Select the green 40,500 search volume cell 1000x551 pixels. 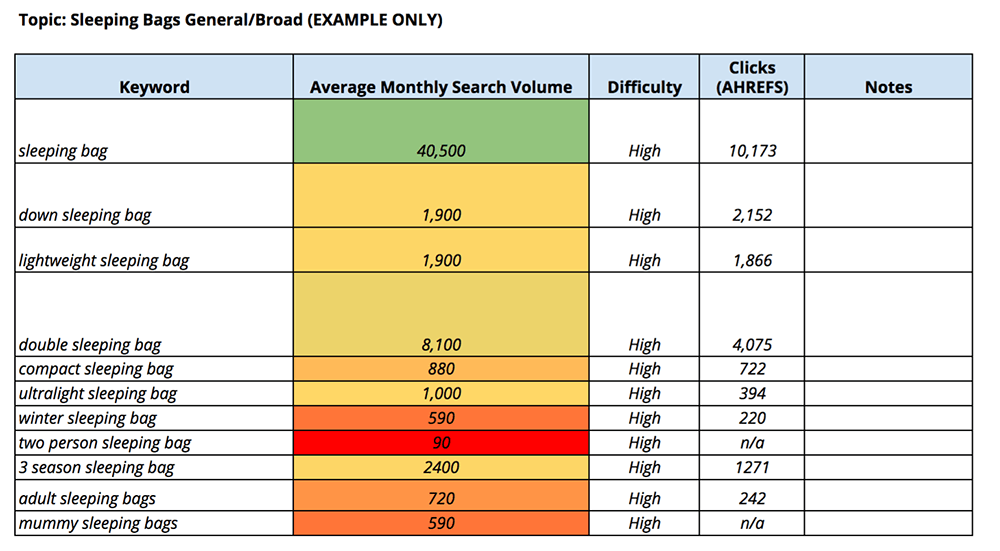441,132
